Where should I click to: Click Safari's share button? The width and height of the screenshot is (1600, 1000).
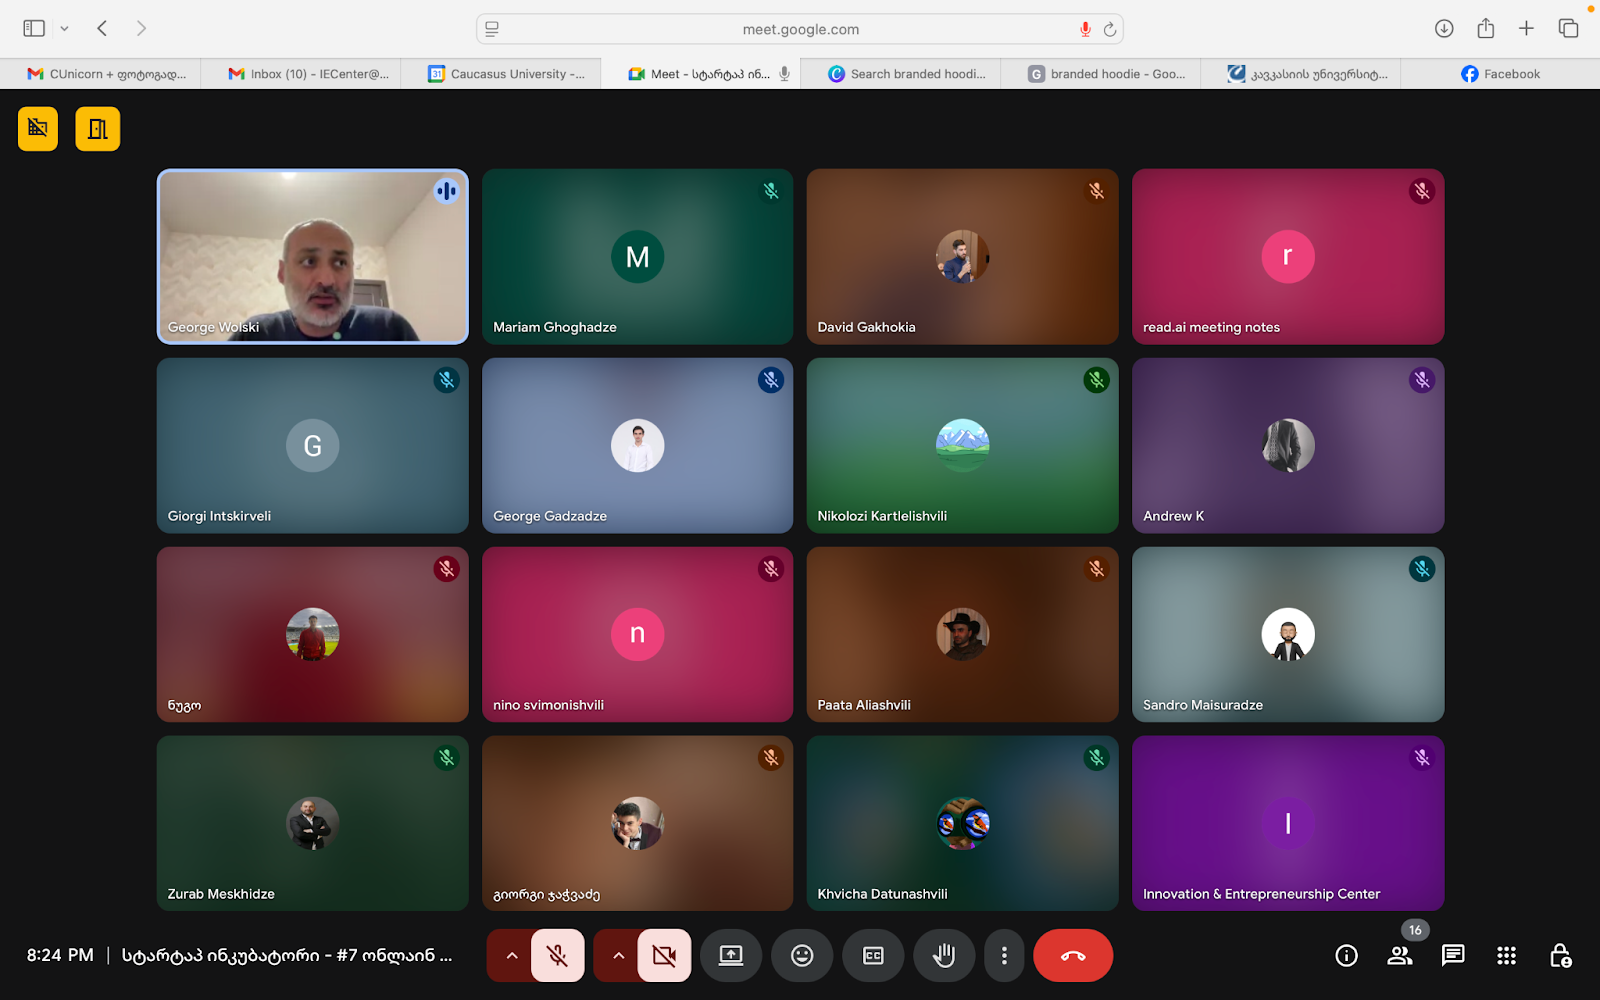[x=1485, y=29]
